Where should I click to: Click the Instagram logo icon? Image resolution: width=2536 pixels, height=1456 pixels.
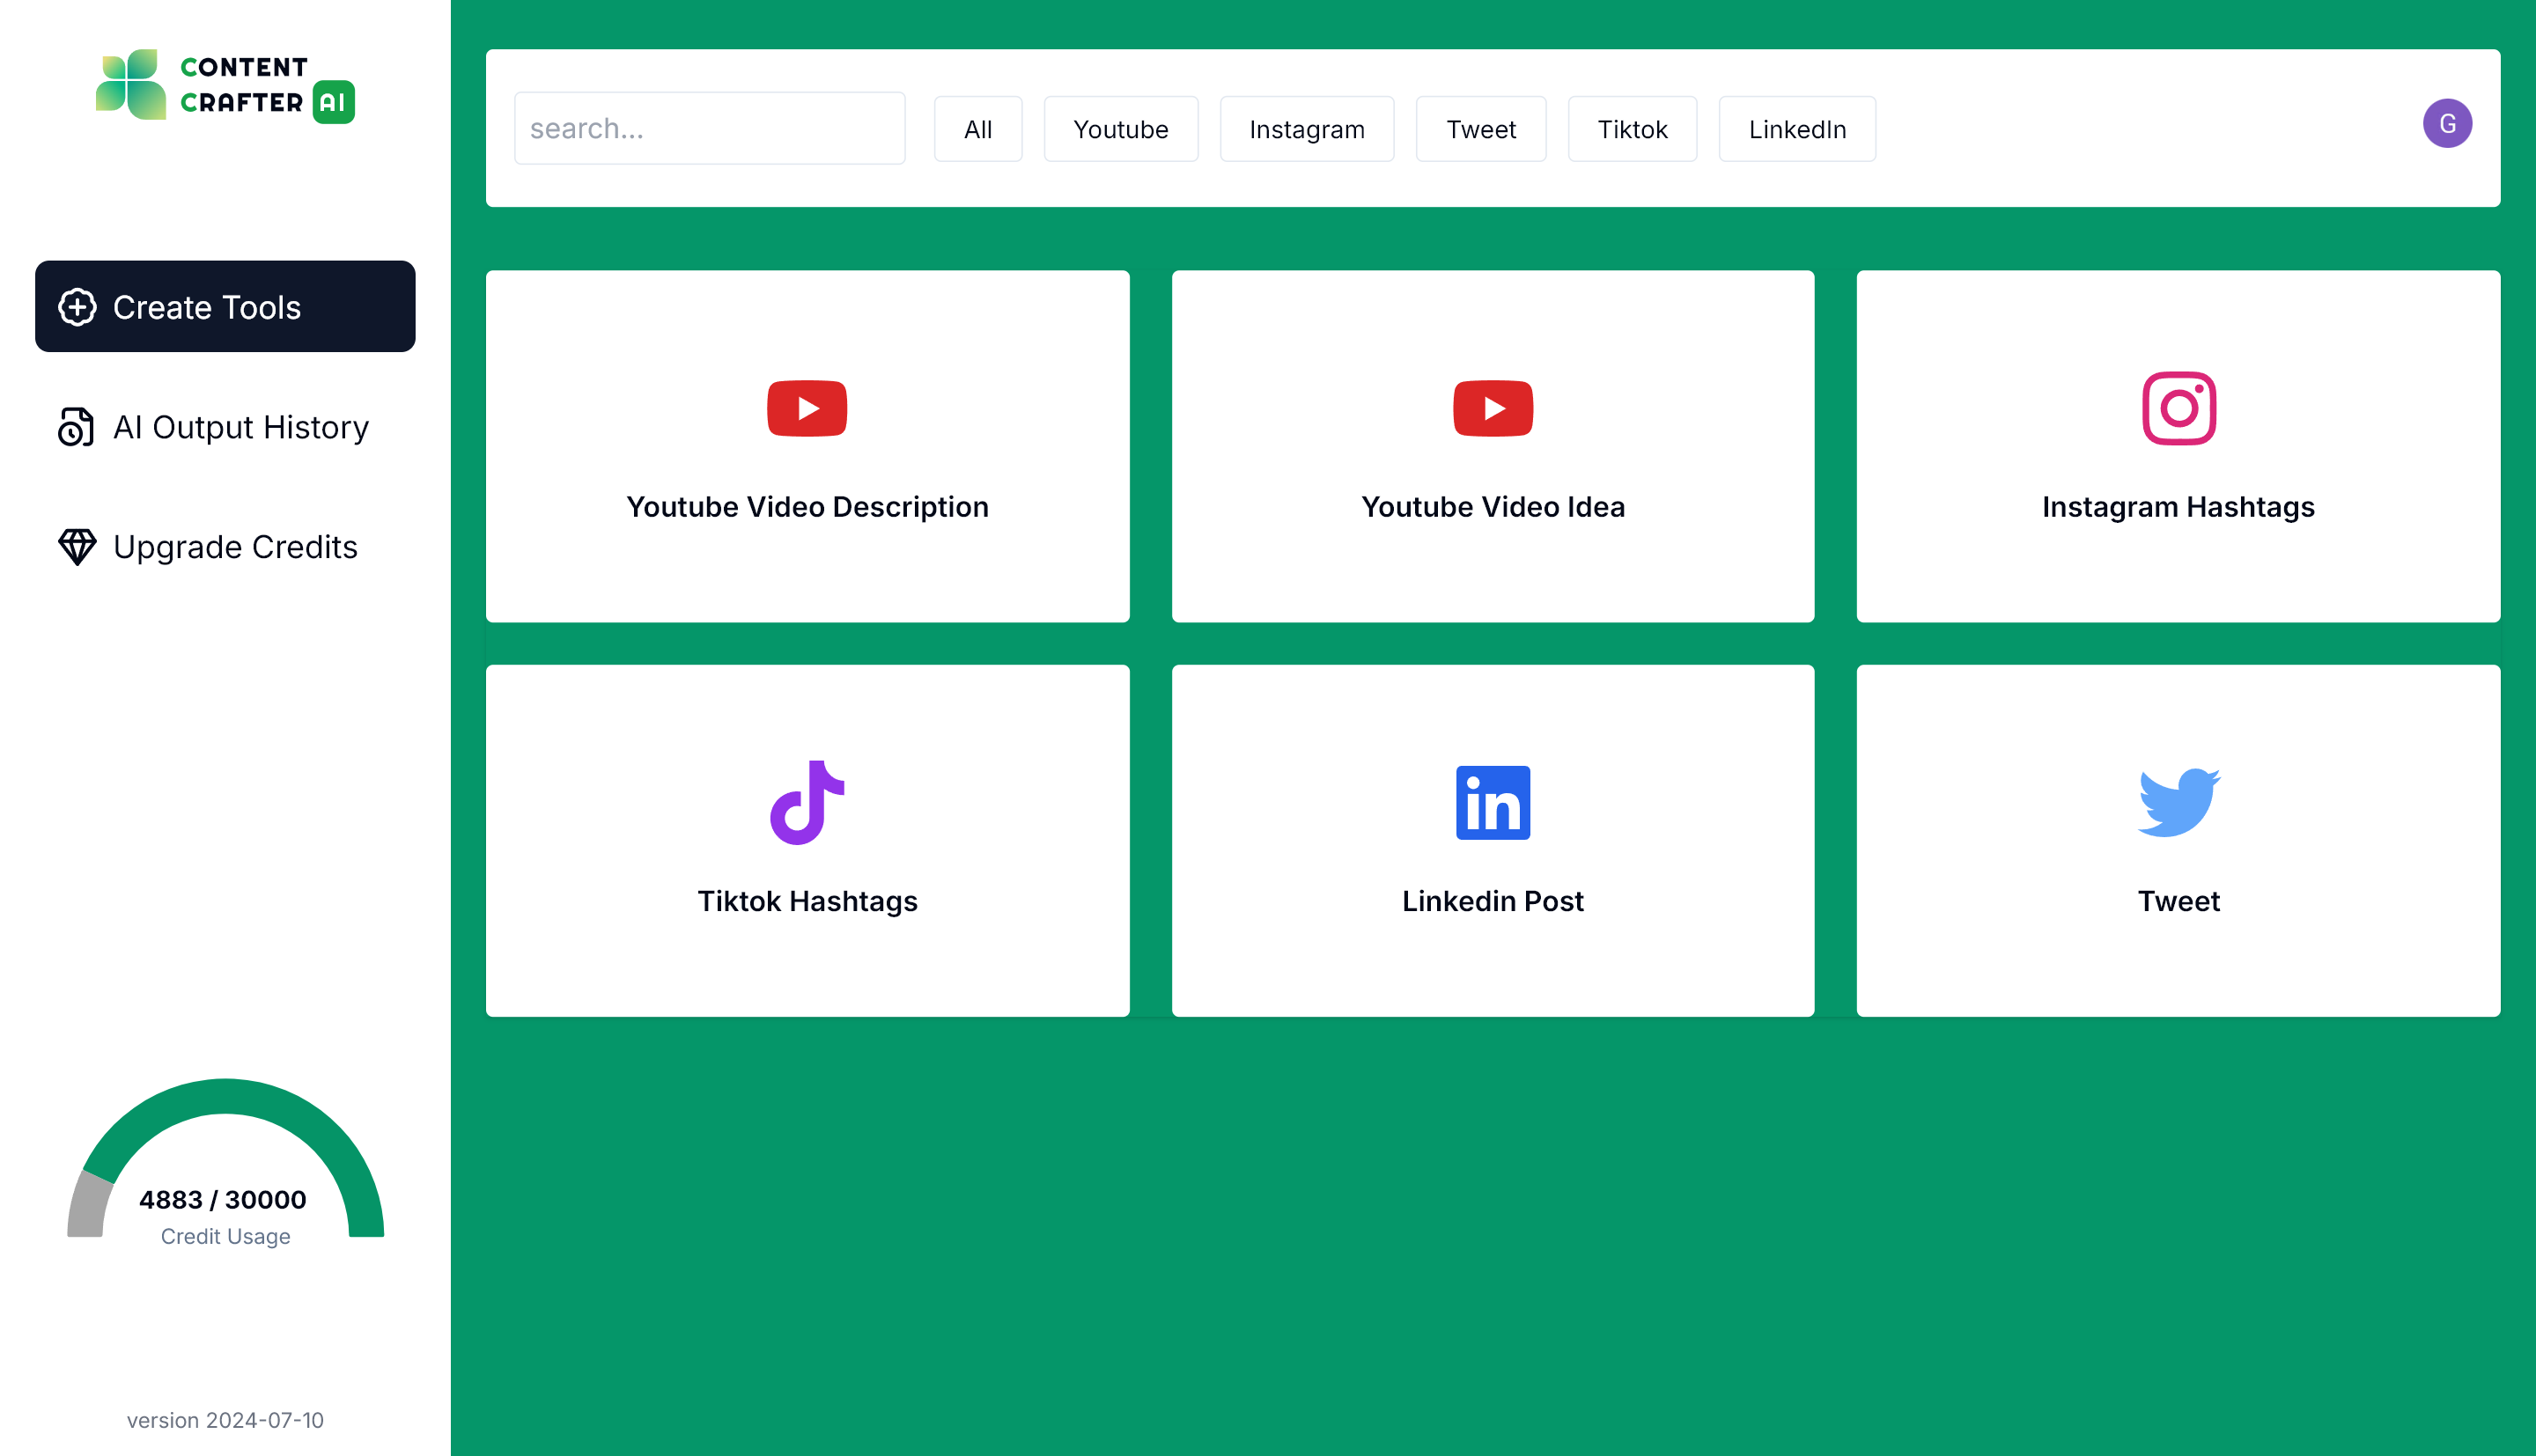2179,408
